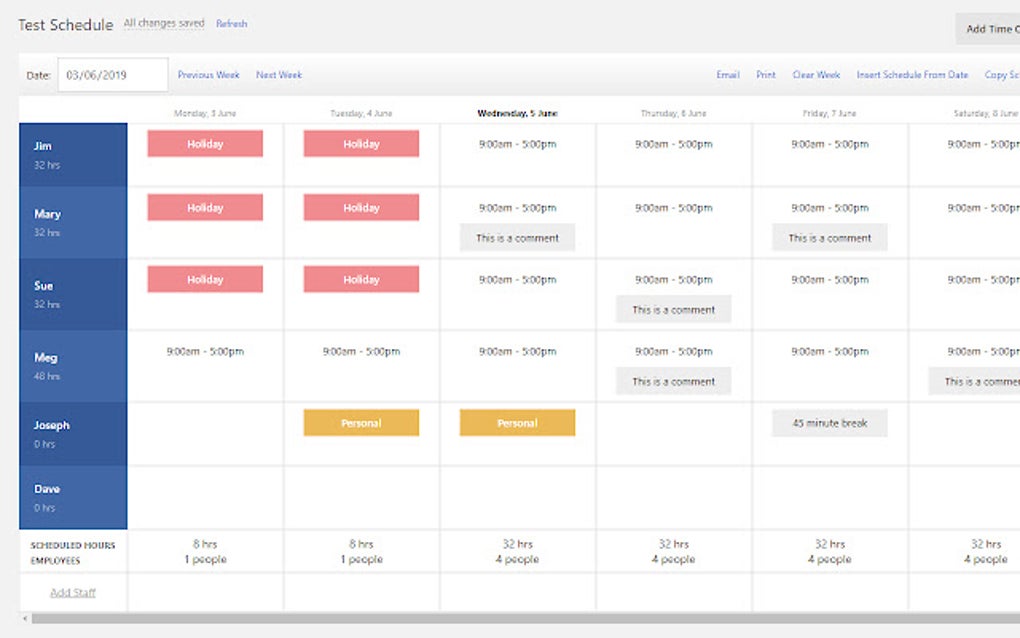Click Mary's comment under Wednesday's shift
The image size is (1020, 638).
pos(516,237)
